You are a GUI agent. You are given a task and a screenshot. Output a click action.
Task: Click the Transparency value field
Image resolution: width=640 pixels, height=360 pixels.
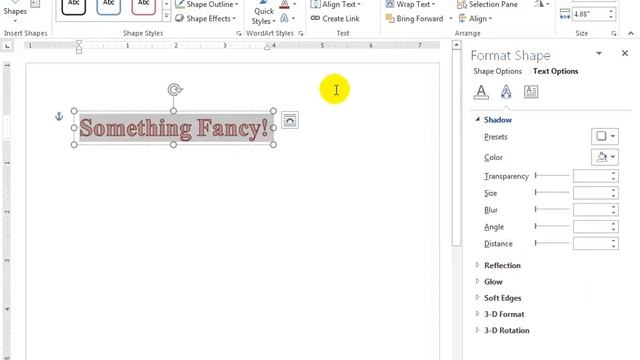591,176
